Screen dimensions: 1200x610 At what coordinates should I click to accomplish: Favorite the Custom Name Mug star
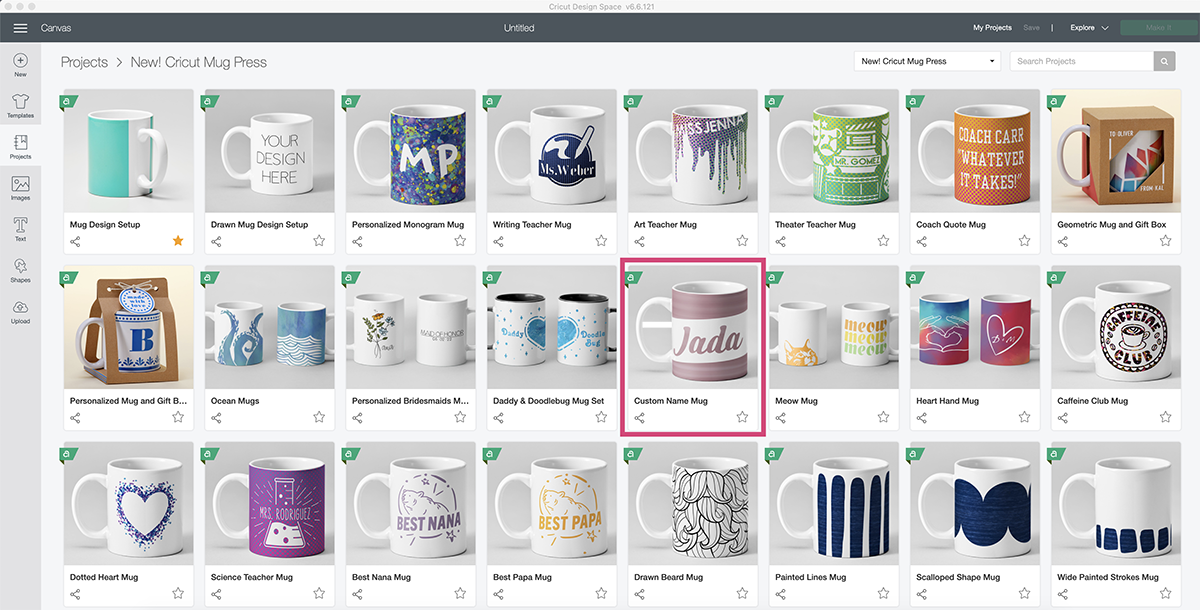[x=742, y=417]
